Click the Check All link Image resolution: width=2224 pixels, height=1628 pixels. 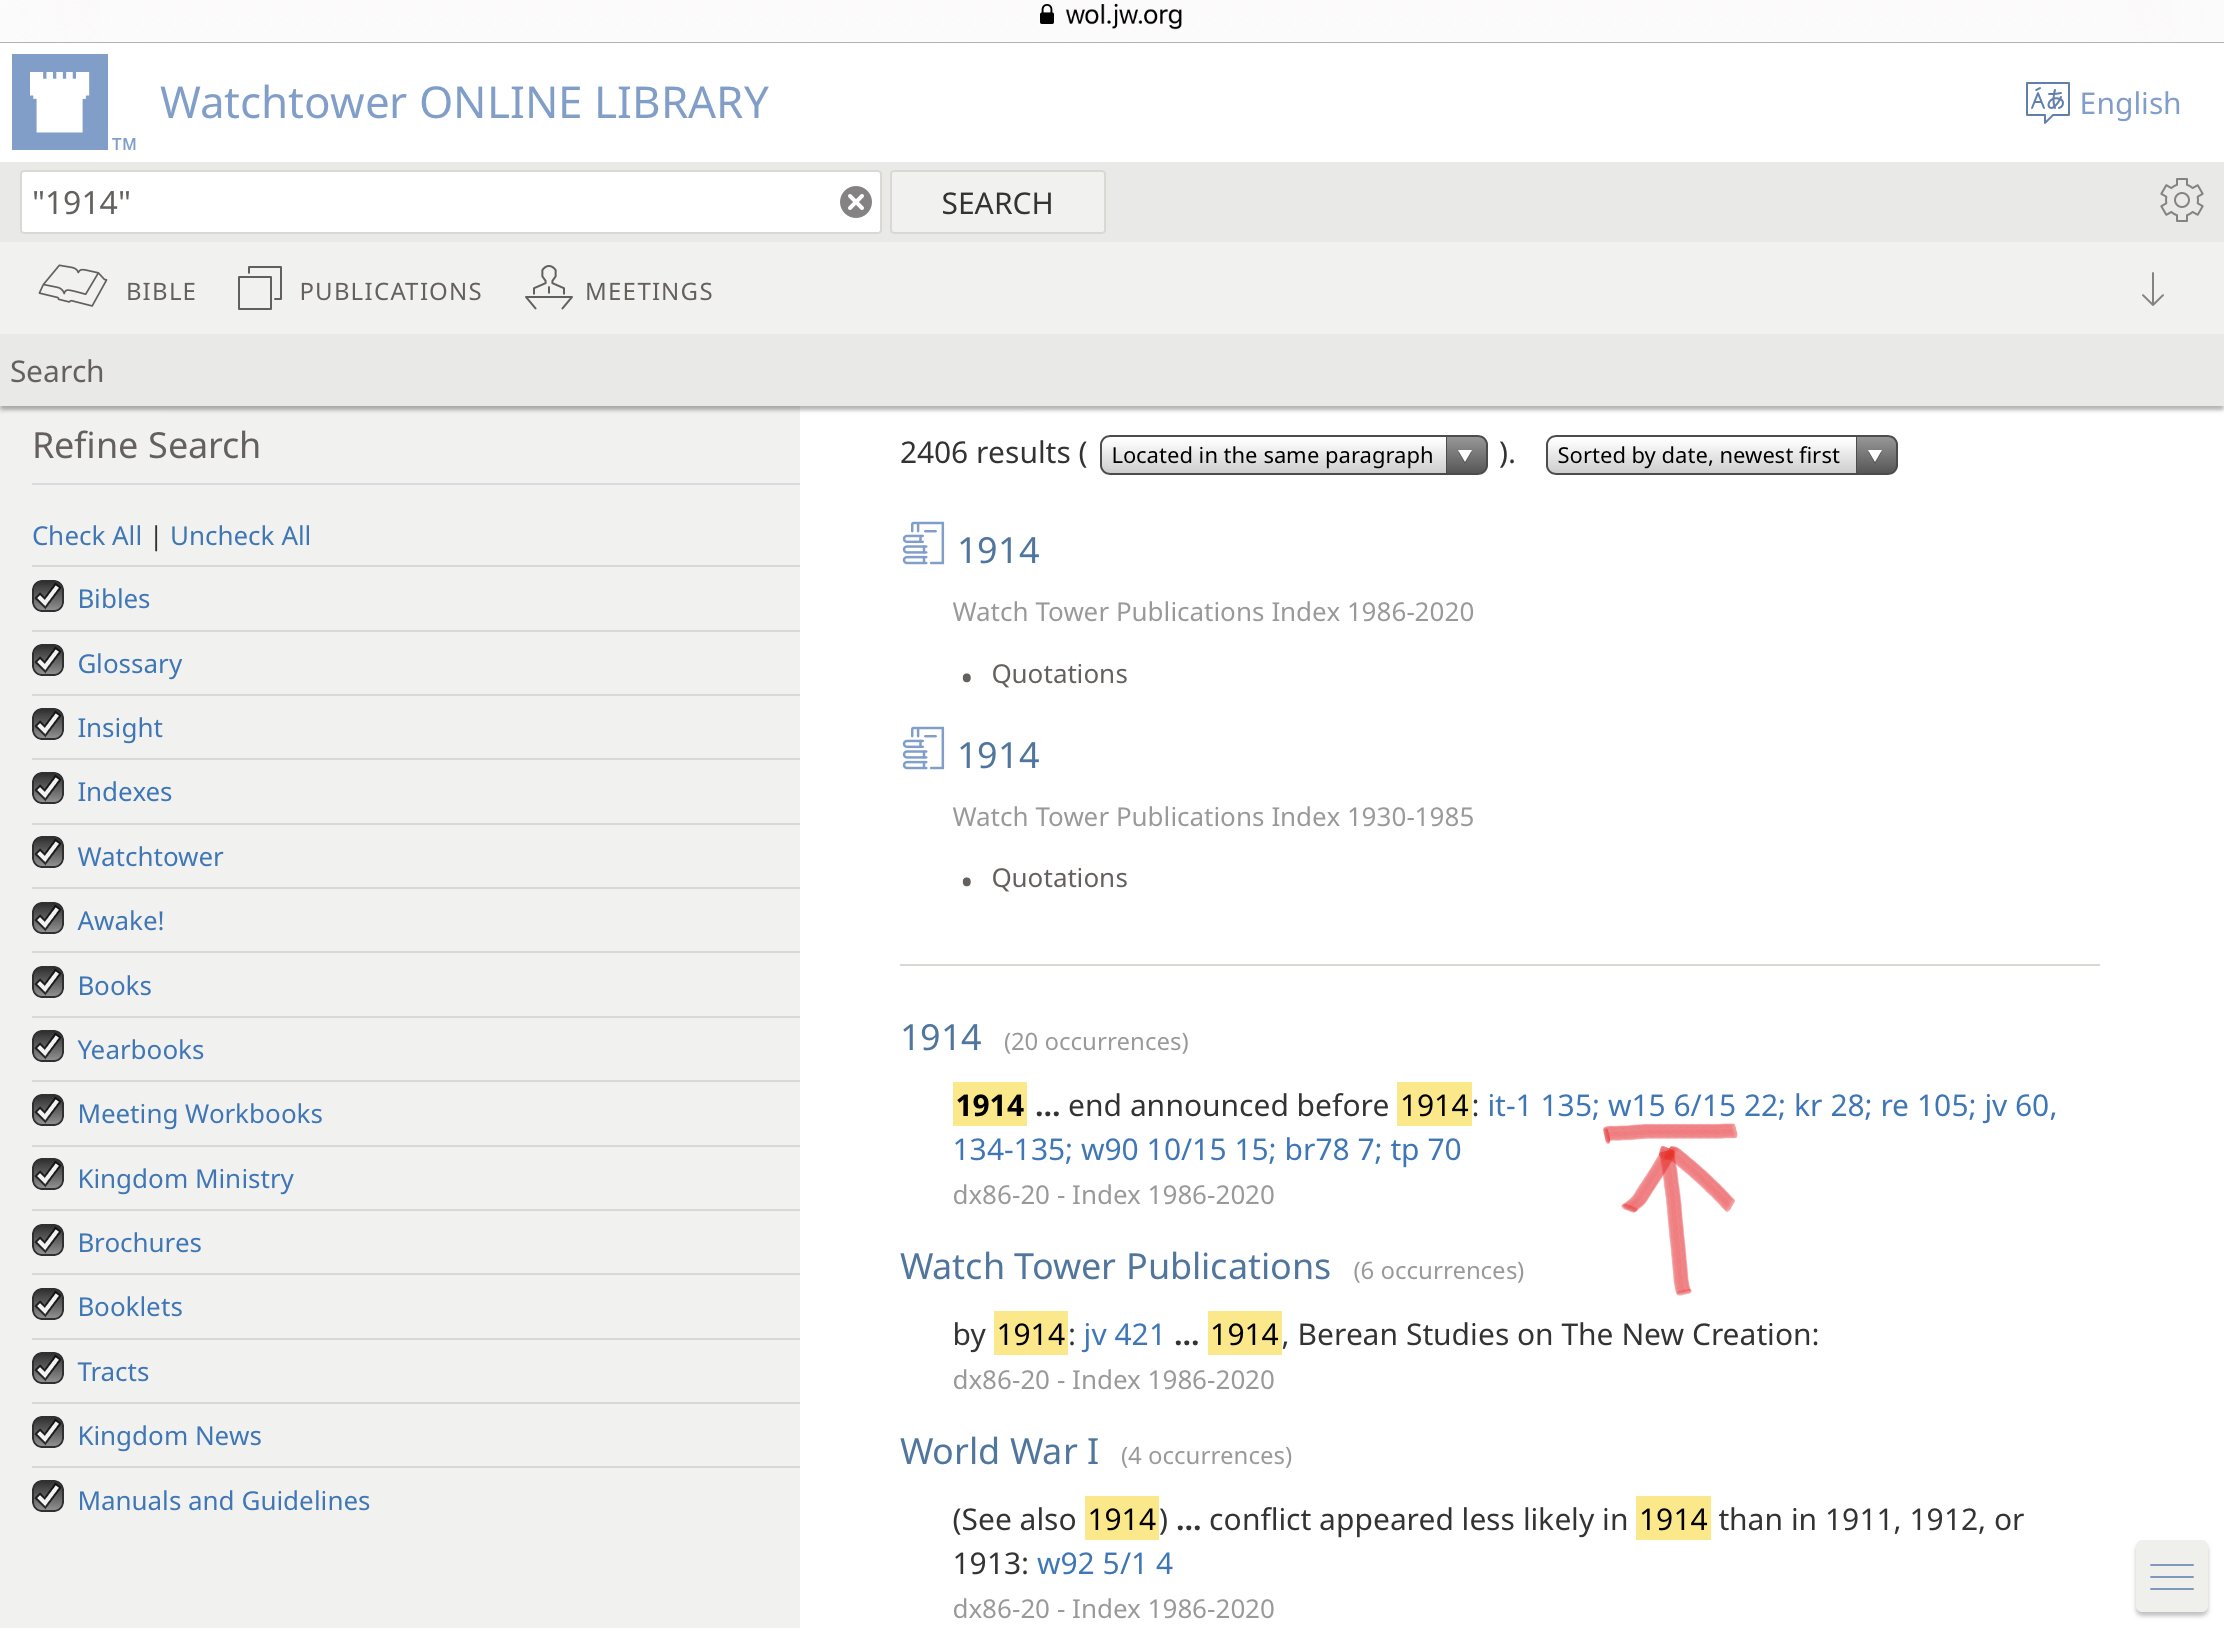[87, 535]
